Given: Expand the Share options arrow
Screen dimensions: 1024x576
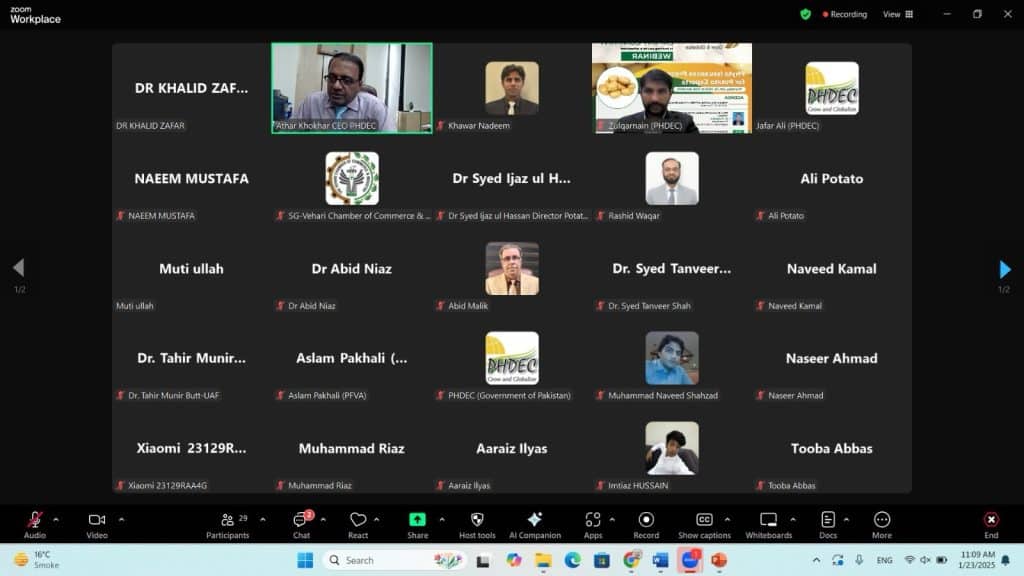Looking at the screenshot, I should [x=442, y=519].
